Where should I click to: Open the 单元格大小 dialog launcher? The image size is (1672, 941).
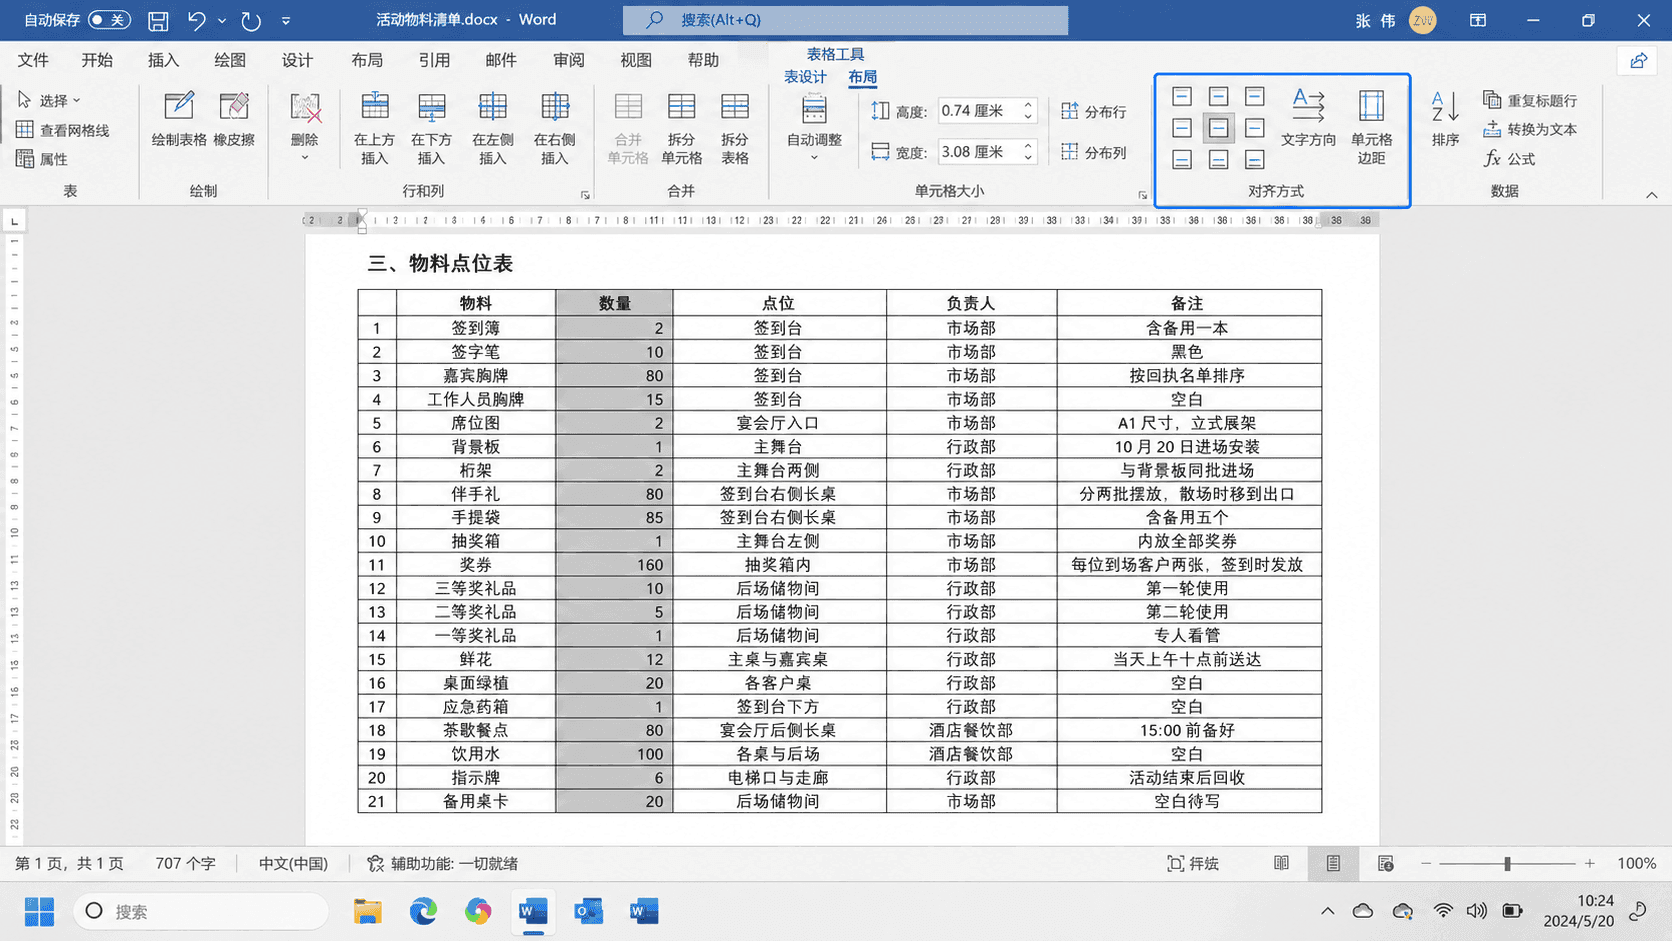[1142, 195]
